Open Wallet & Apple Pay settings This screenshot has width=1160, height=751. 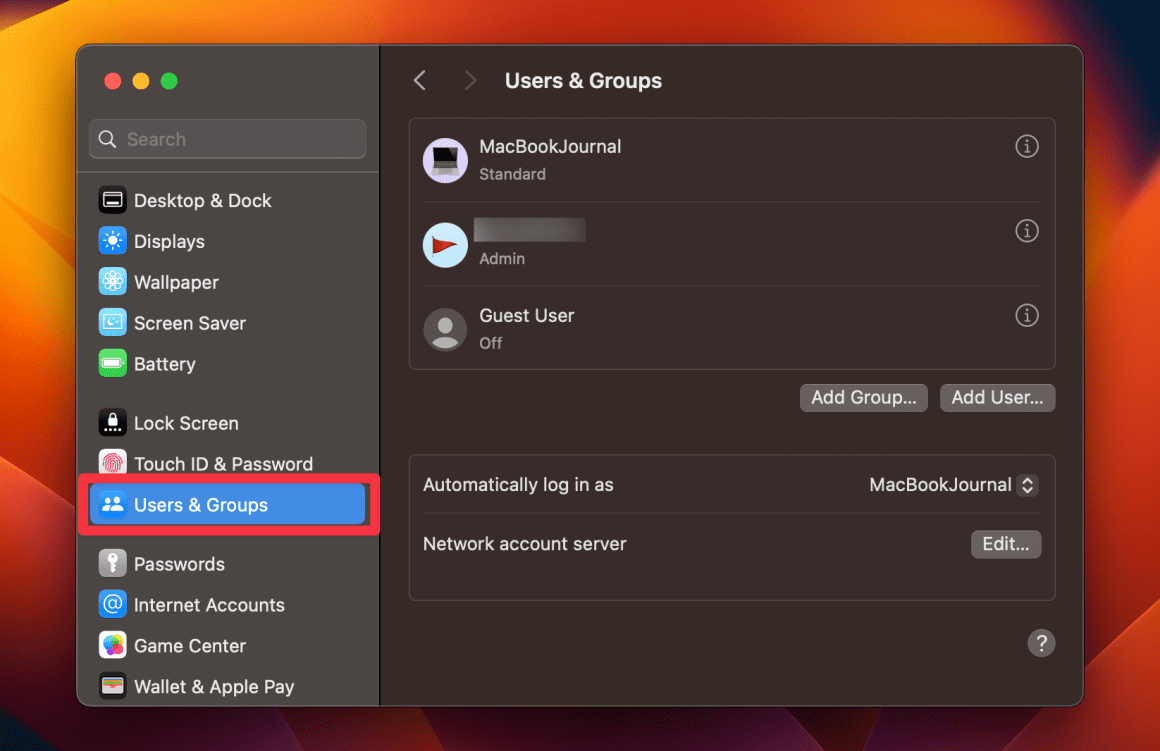[x=215, y=687]
